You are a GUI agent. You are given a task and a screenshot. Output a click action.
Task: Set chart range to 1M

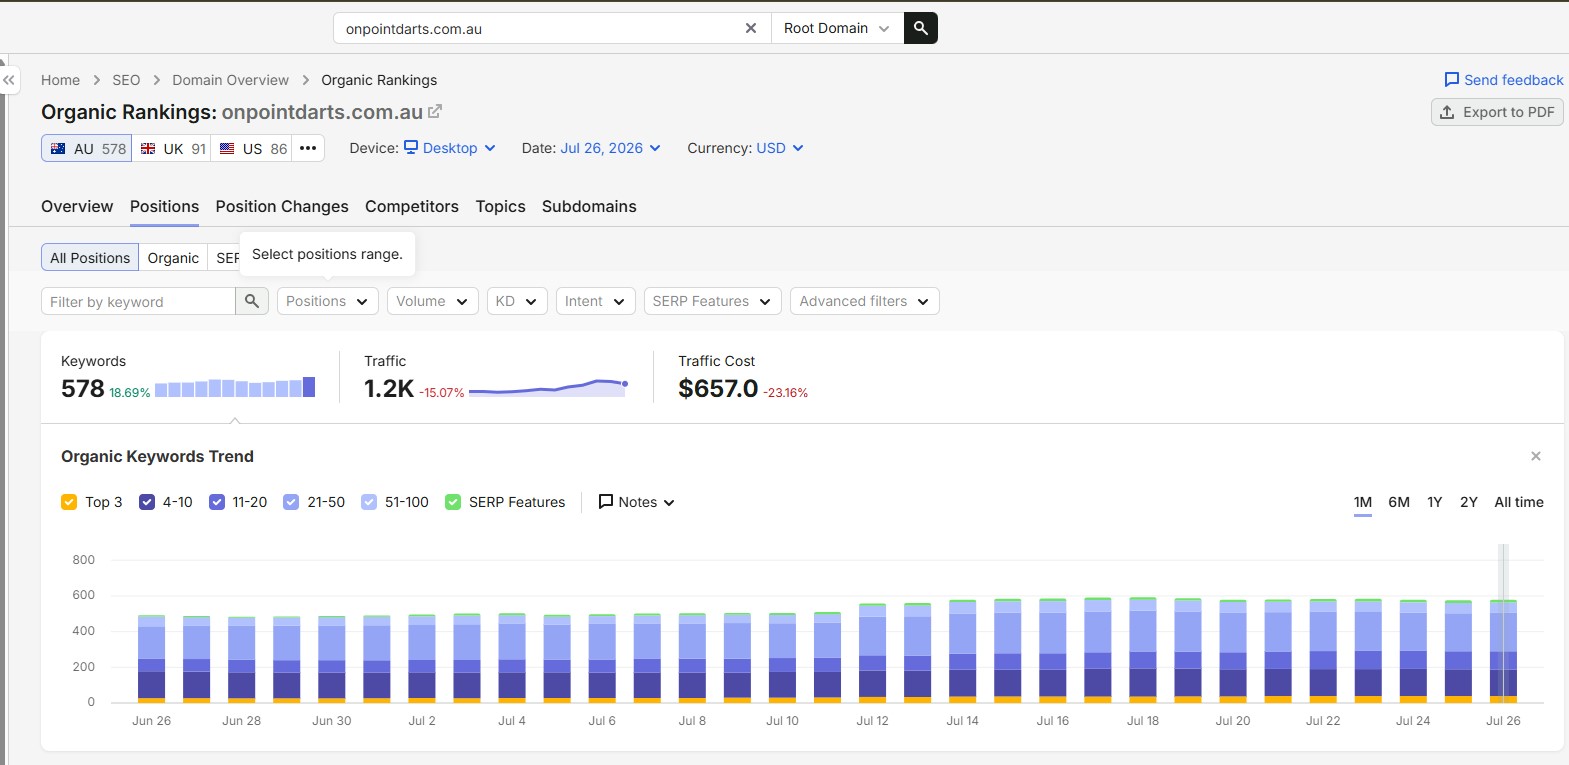[x=1363, y=502]
